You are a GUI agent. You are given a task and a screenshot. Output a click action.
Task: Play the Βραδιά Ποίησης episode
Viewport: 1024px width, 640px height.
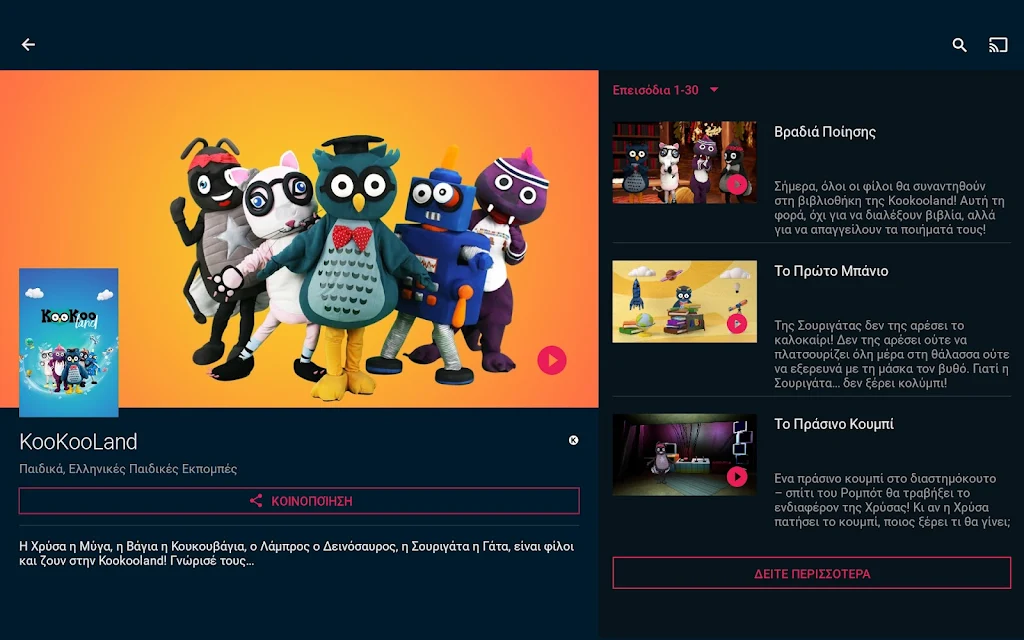pos(737,184)
